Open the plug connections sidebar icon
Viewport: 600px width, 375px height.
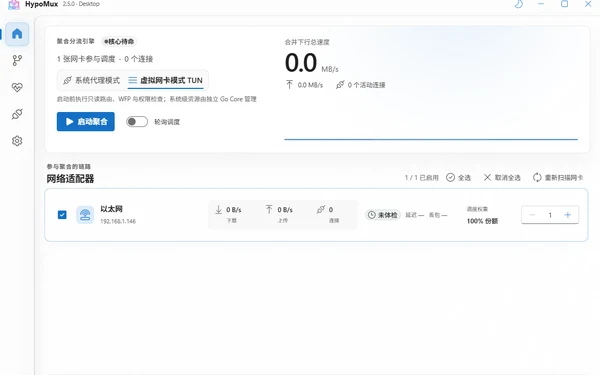click(x=17, y=114)
